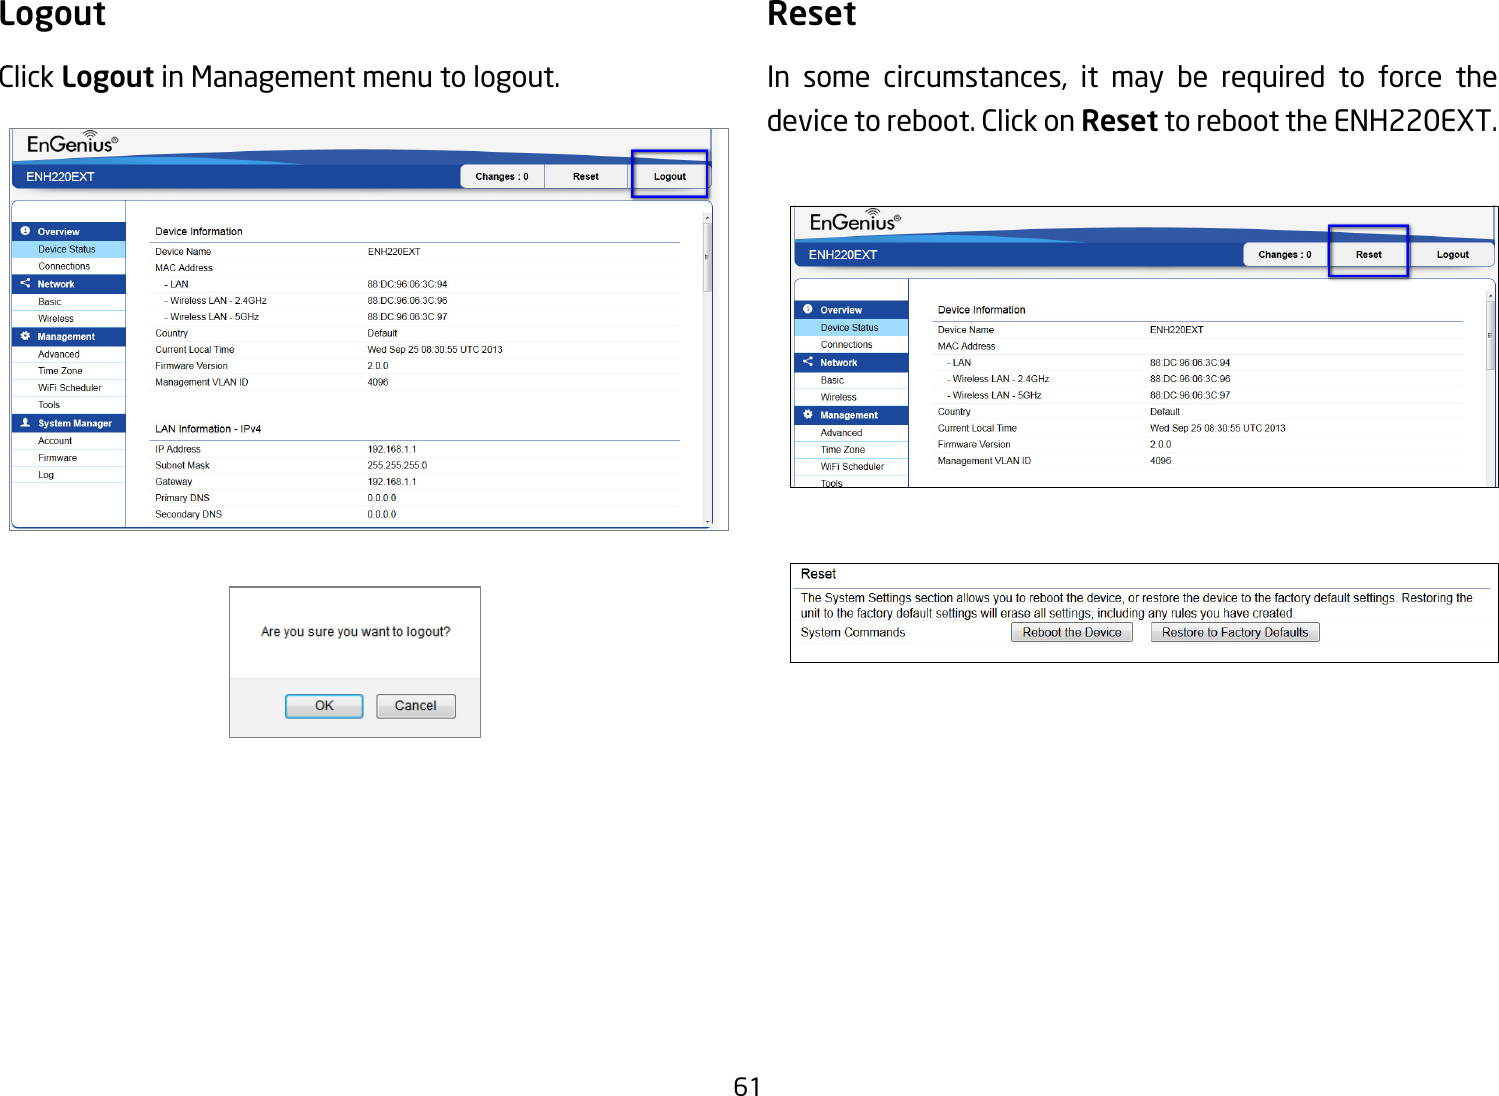The image size is (1499, 1096).
Task: Dismiss the logout dialog with Cancel
Action: pyautogui.click(x=416, y=706)
